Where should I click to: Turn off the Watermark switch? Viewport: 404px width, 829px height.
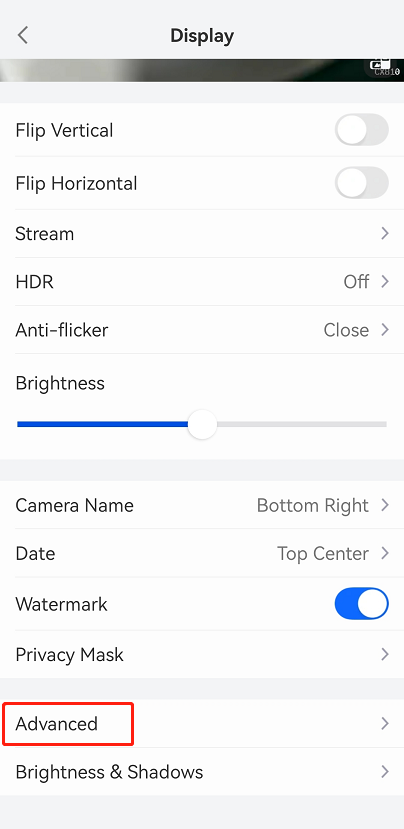362,603
